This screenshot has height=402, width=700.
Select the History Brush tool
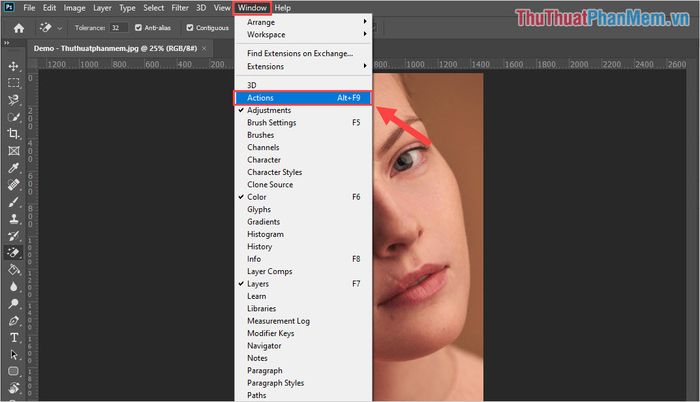tap(13, 236)
